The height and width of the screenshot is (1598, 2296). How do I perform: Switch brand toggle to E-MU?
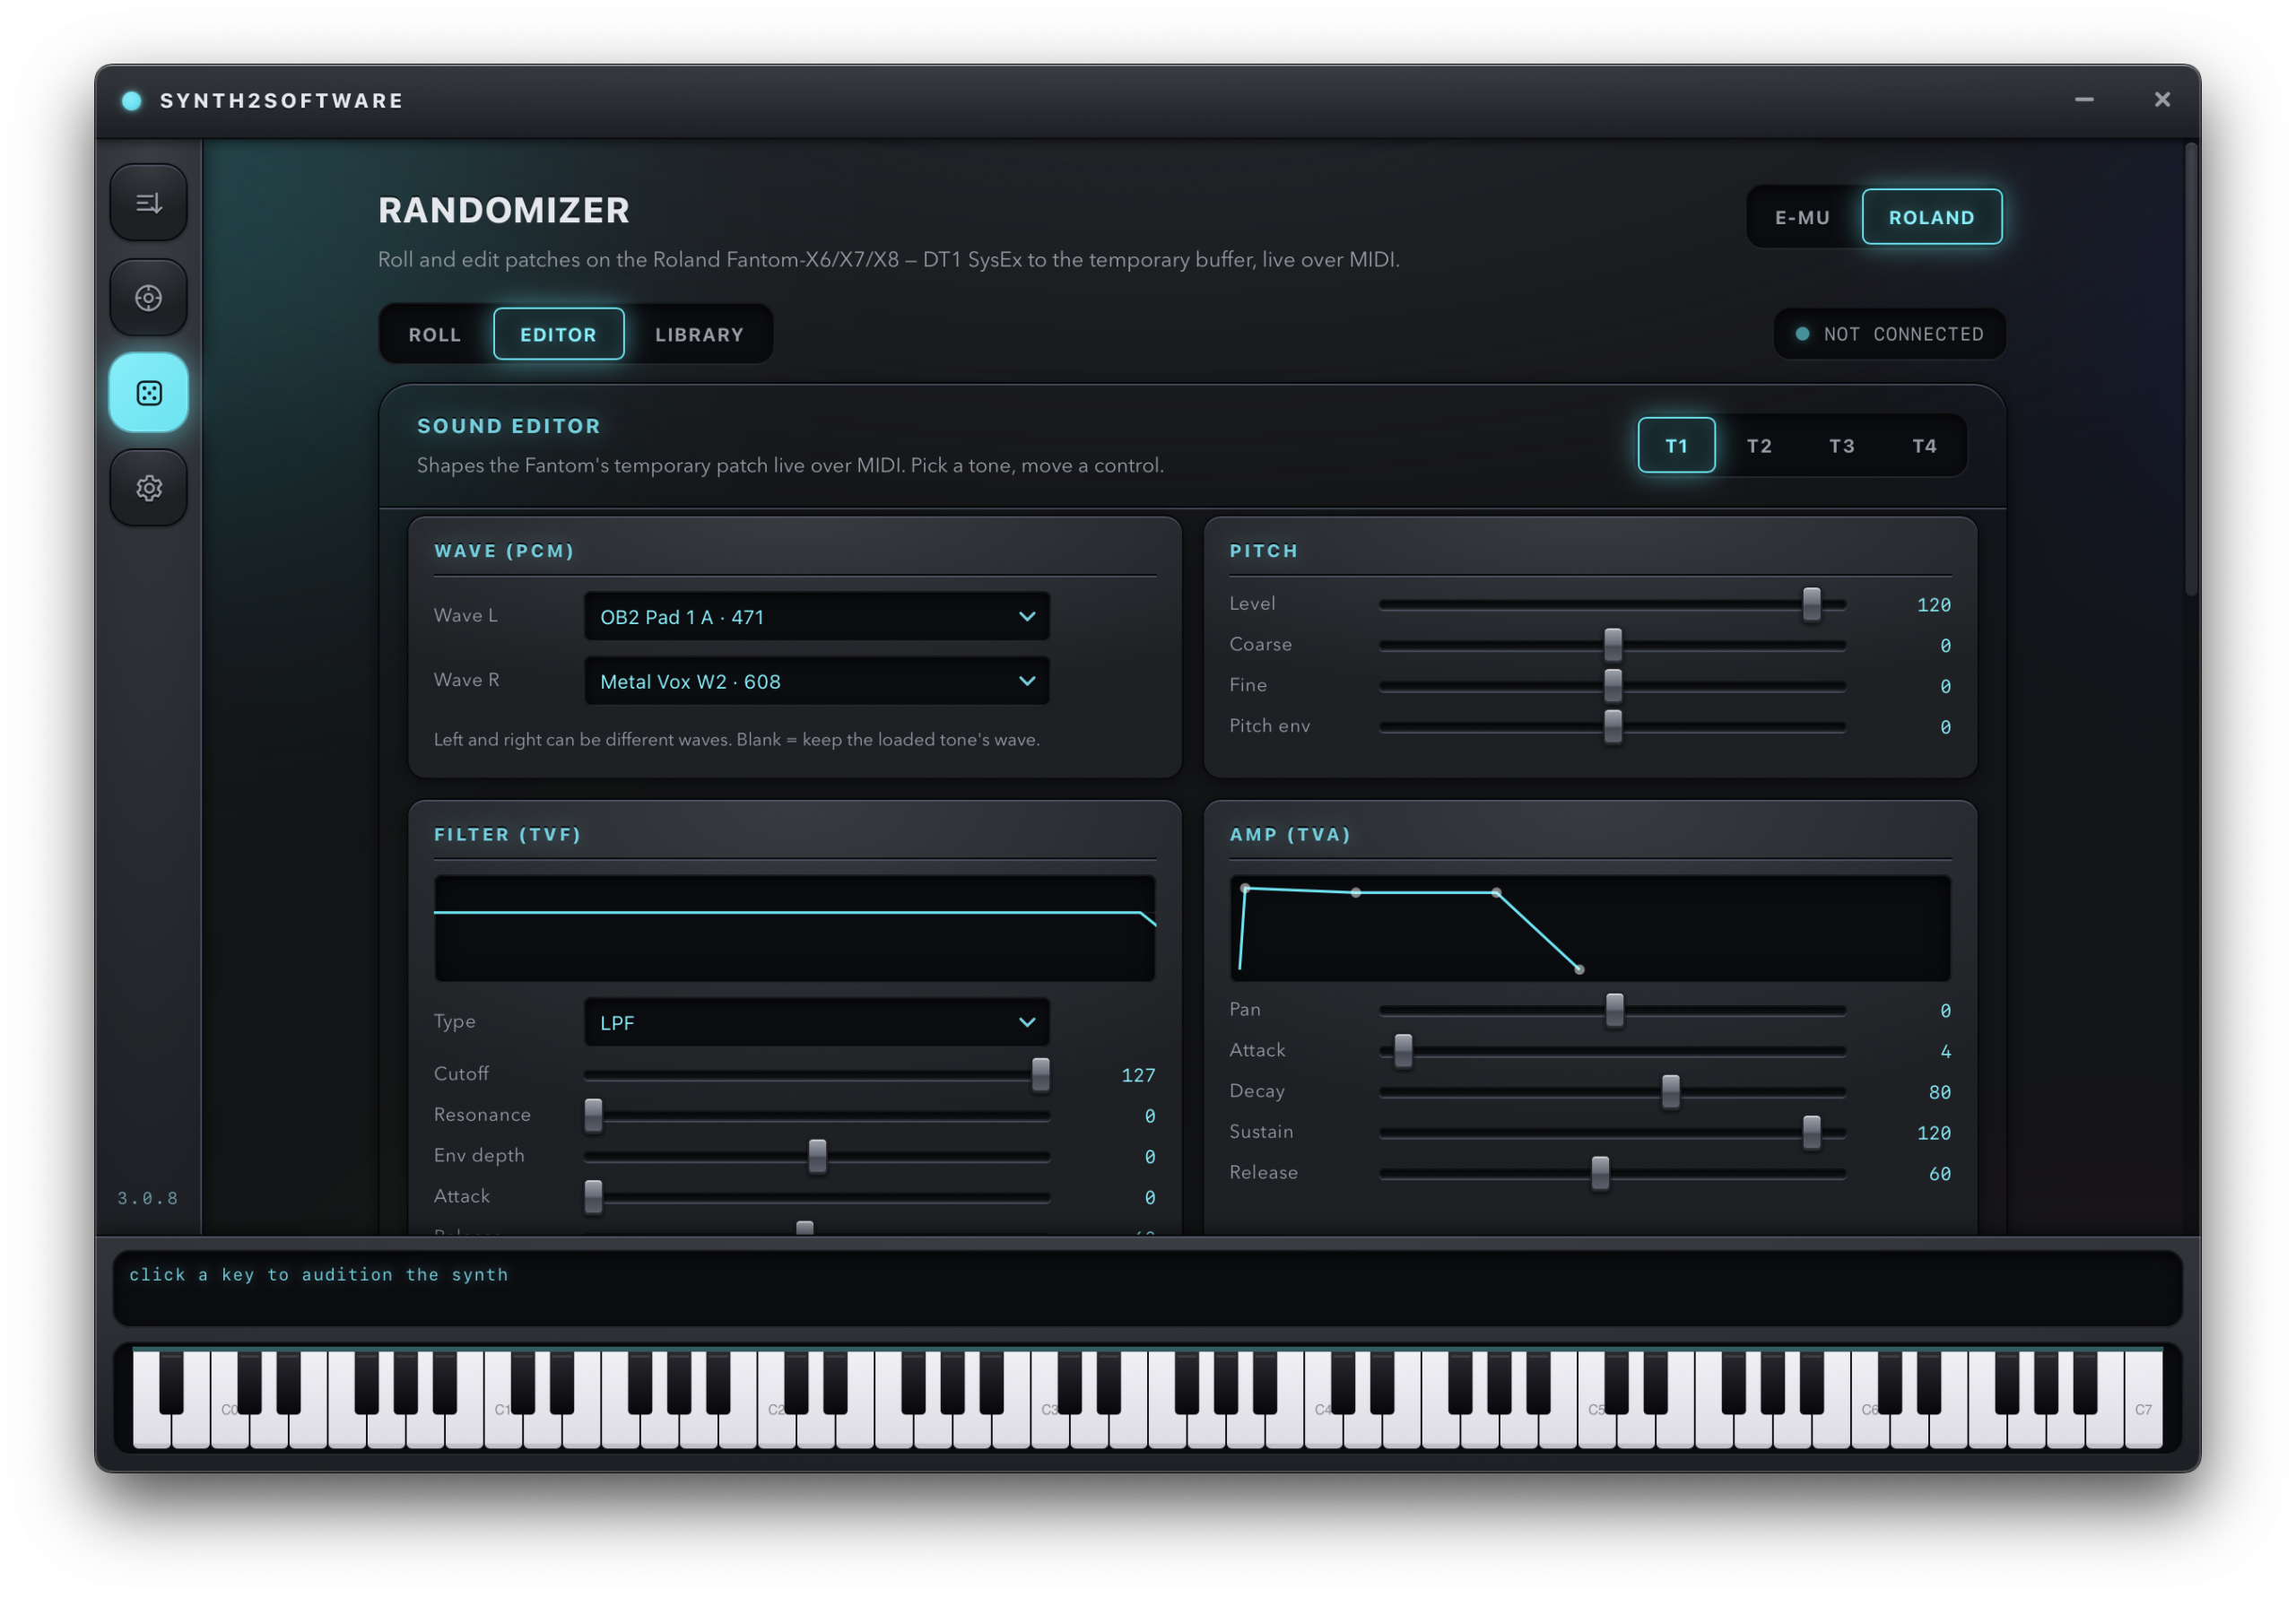pyautogui.click(x=1802, y=217)
